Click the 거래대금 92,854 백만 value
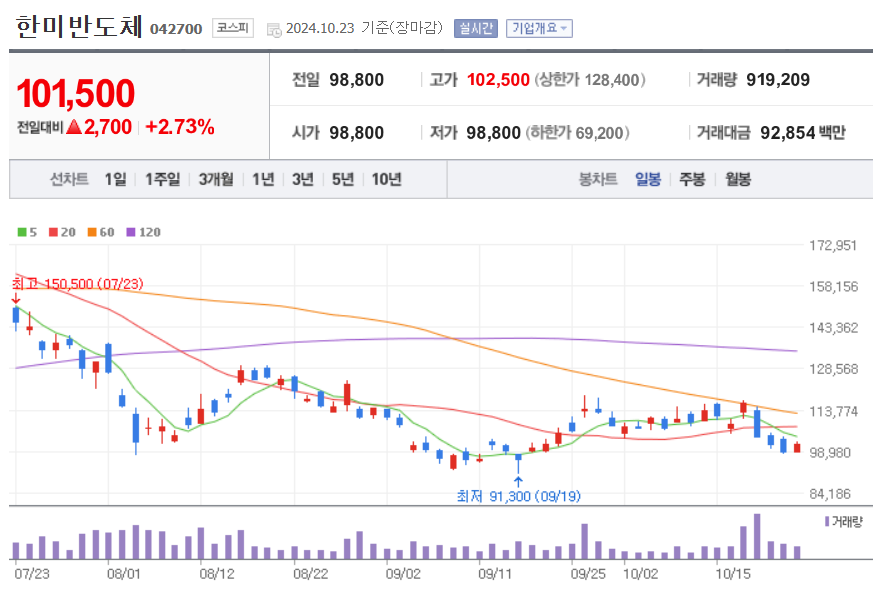The height and width of the screenshot is (602, 873). point(802,133)
